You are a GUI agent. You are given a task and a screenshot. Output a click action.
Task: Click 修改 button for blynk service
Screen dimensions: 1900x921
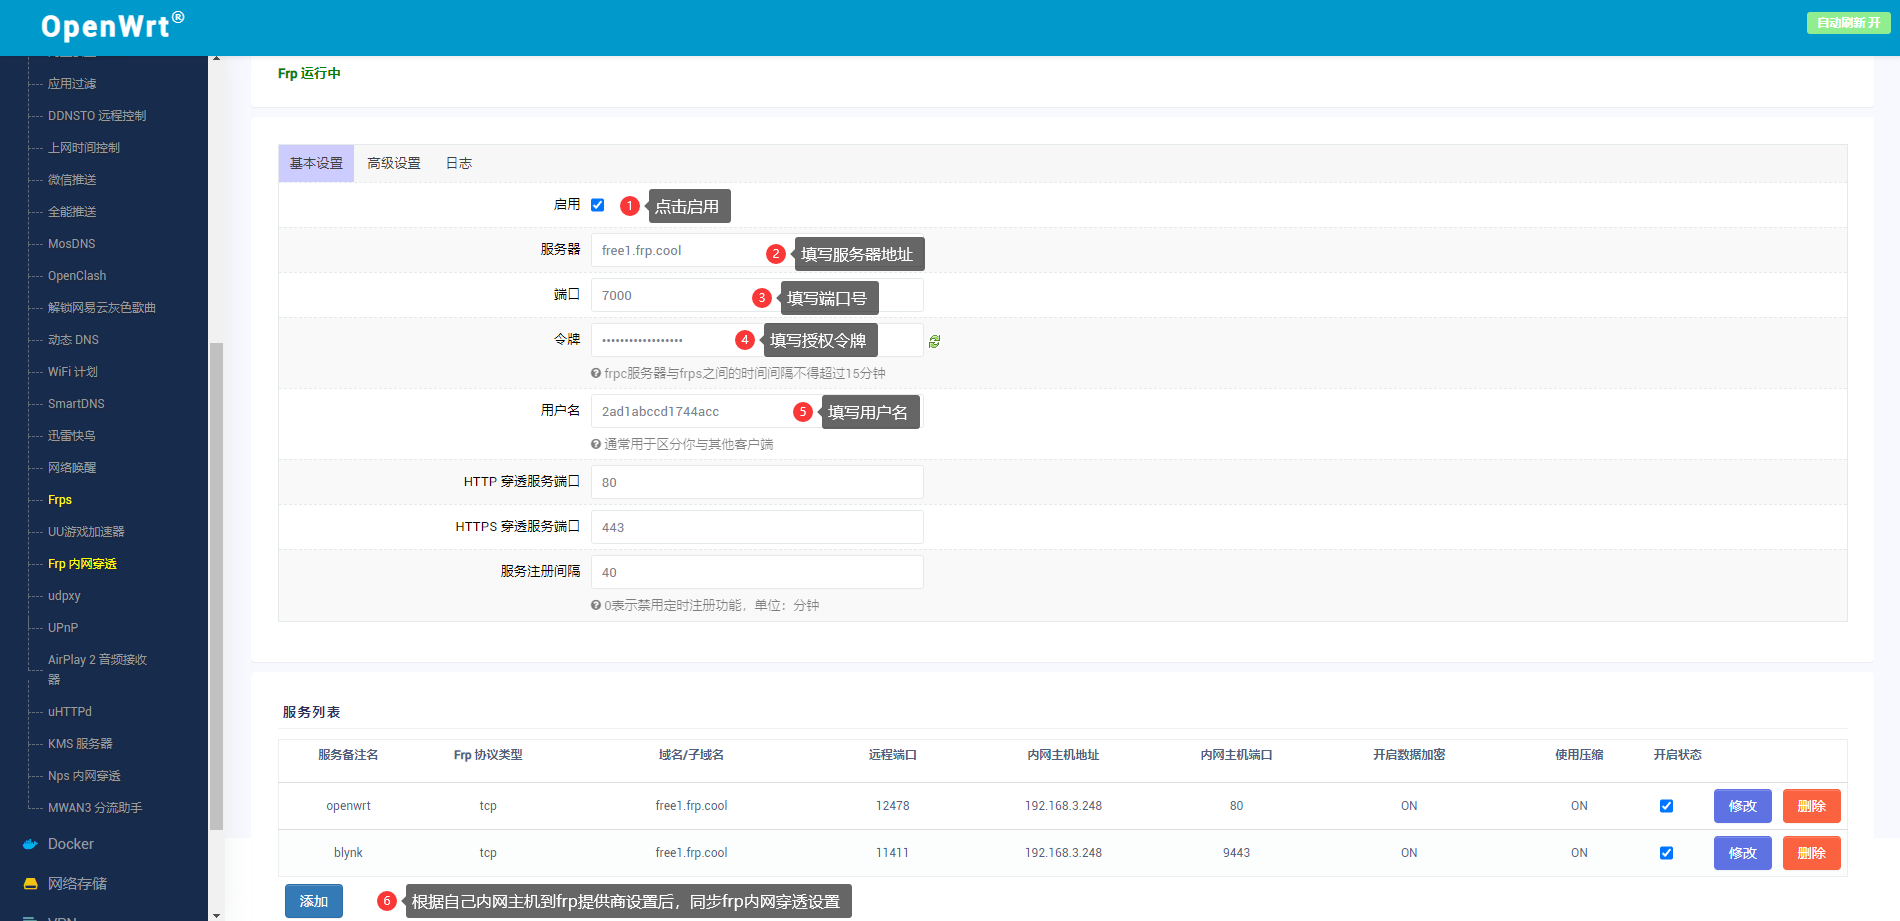coord(1743,853)
